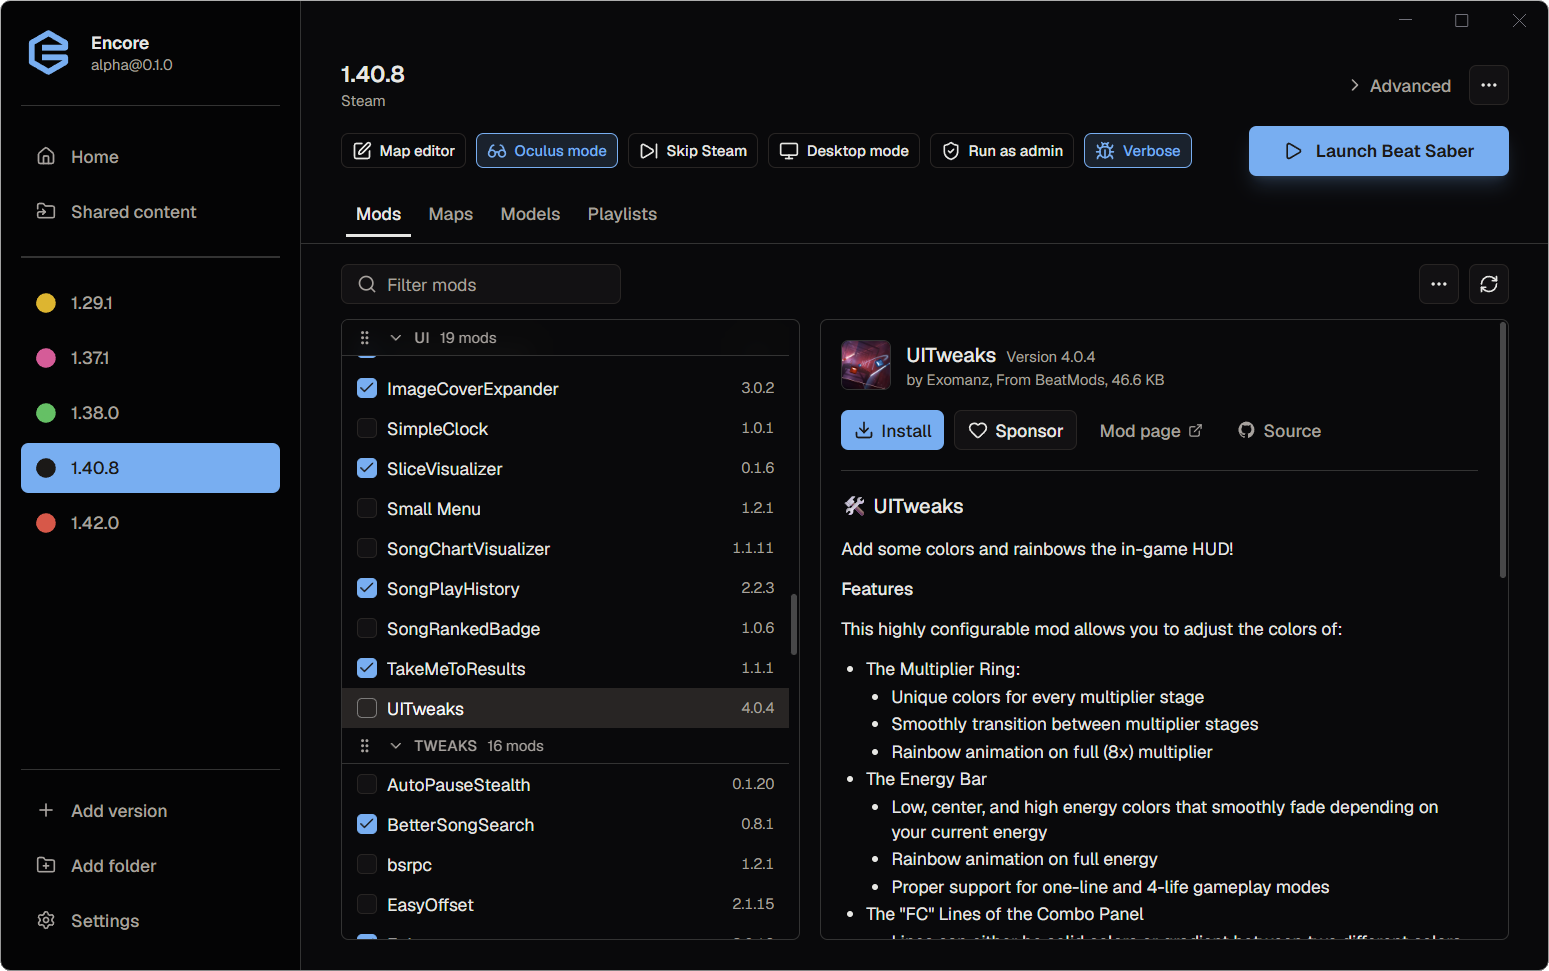Open Settings gear in sidebar
The width and height of the screenshot is (1549, 971).
click(46, 920)
